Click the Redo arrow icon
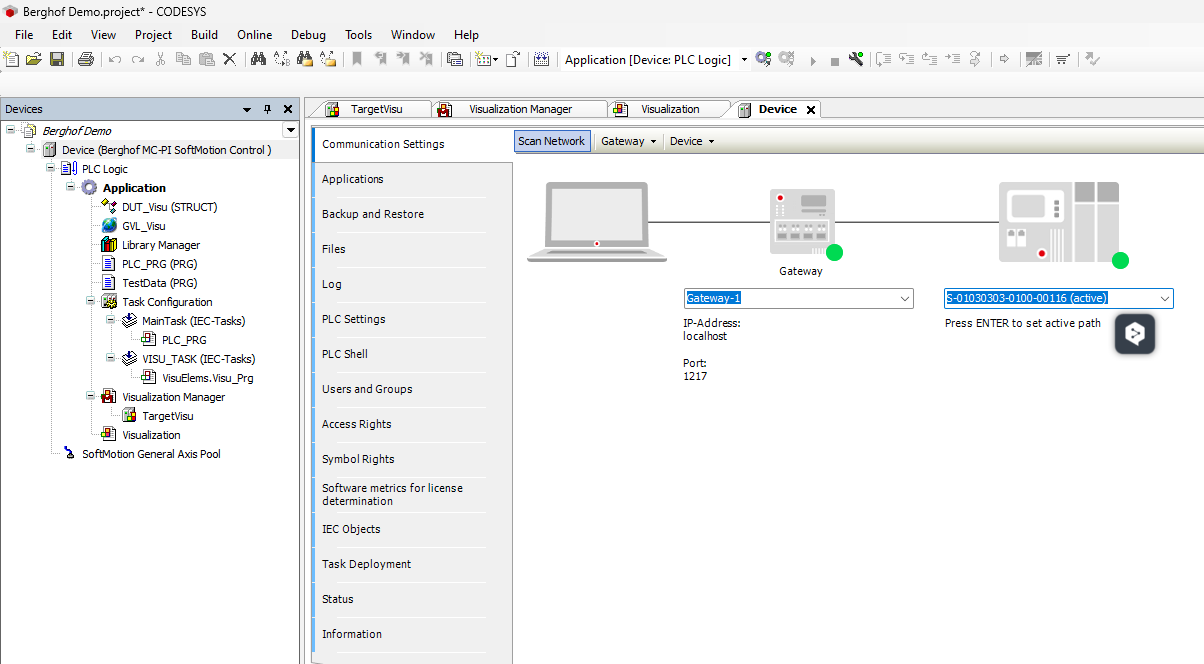Viewport: 1204px width, 664px height. 138,60
